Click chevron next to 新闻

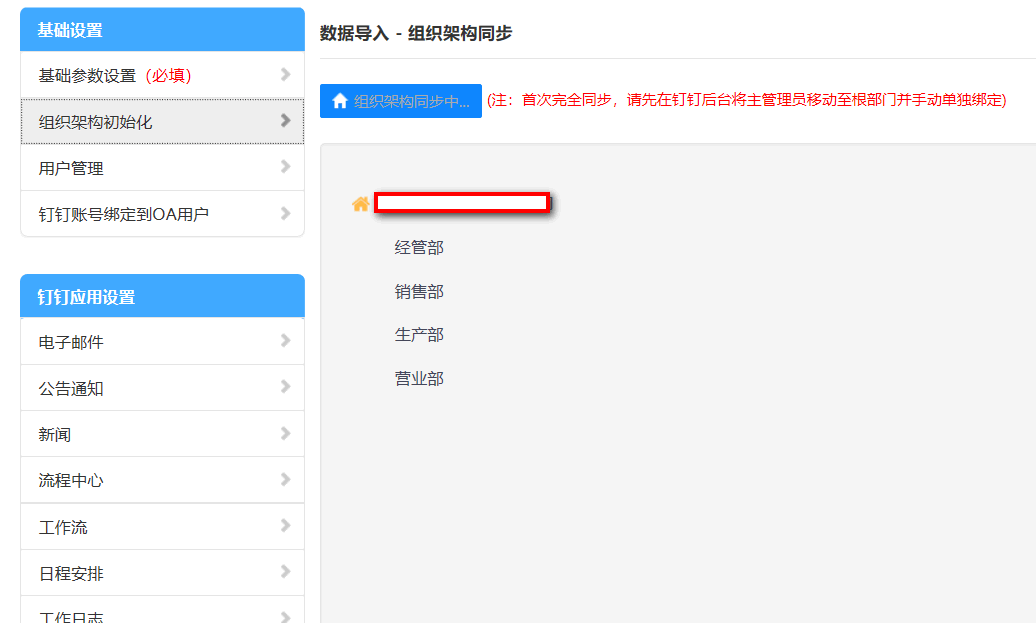click(285, 434)
